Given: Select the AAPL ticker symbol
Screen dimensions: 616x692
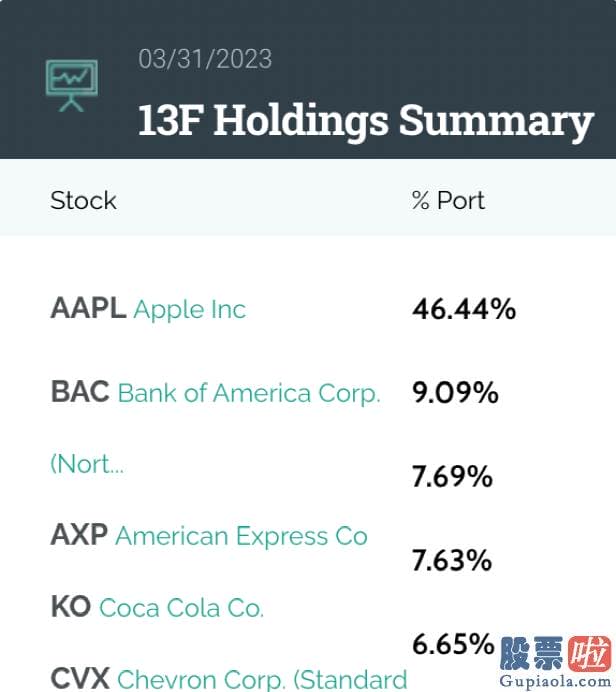Looking at the screenshot, I should 88,308.
